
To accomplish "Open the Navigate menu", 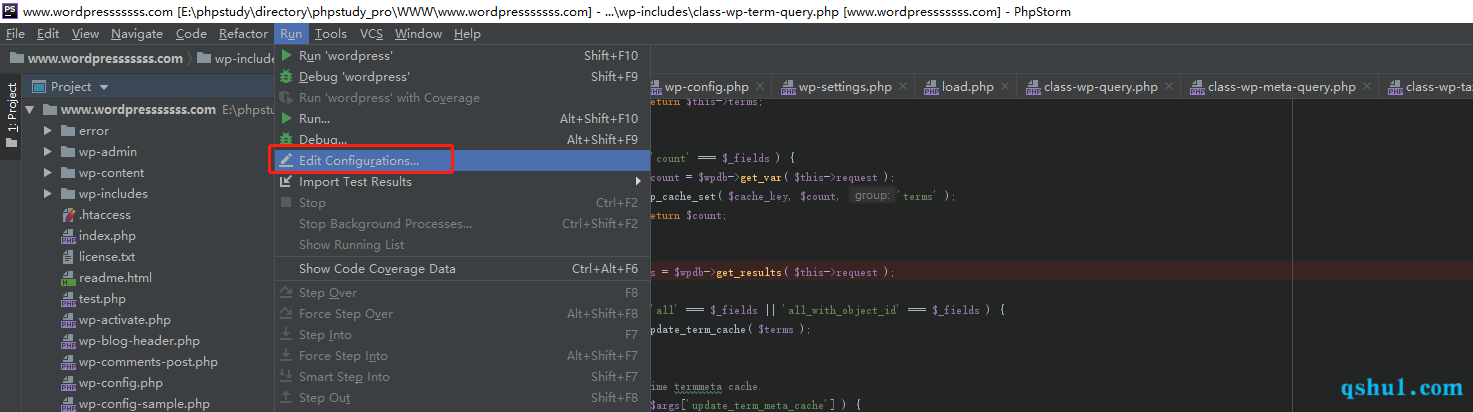I will pos(137,34).
